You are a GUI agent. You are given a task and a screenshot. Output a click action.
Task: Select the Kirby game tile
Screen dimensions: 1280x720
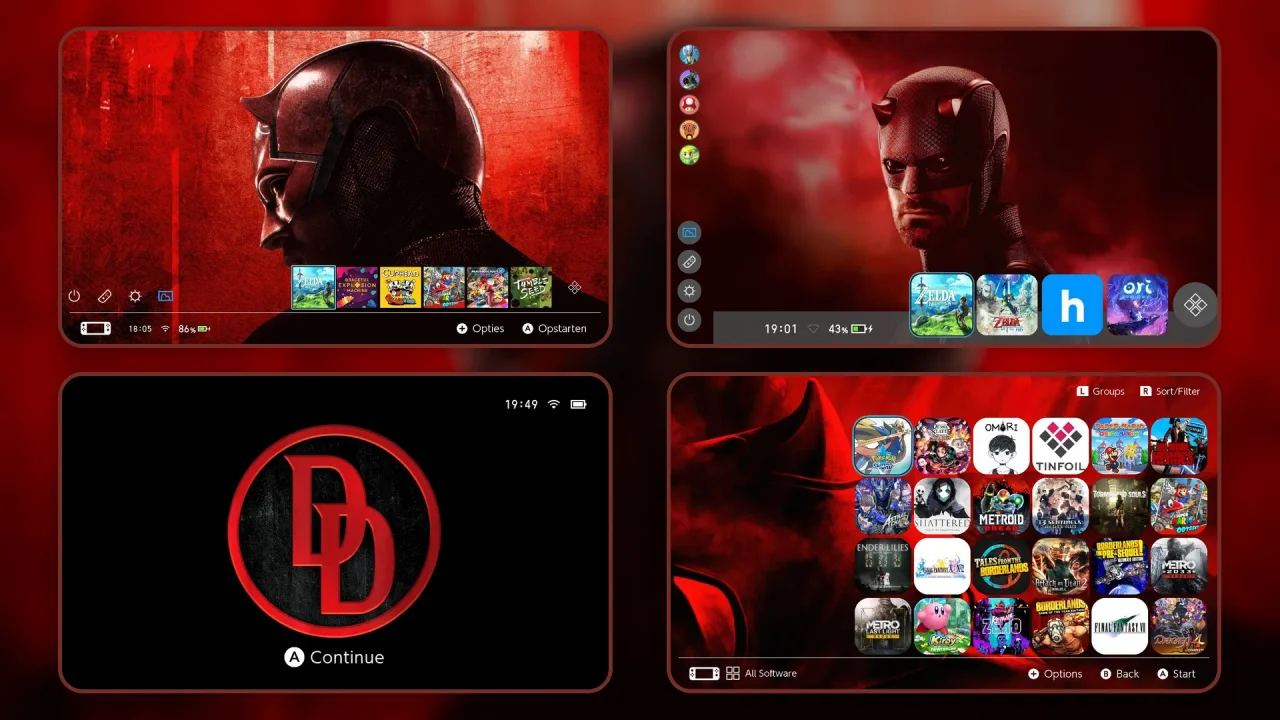pos(942,626)
